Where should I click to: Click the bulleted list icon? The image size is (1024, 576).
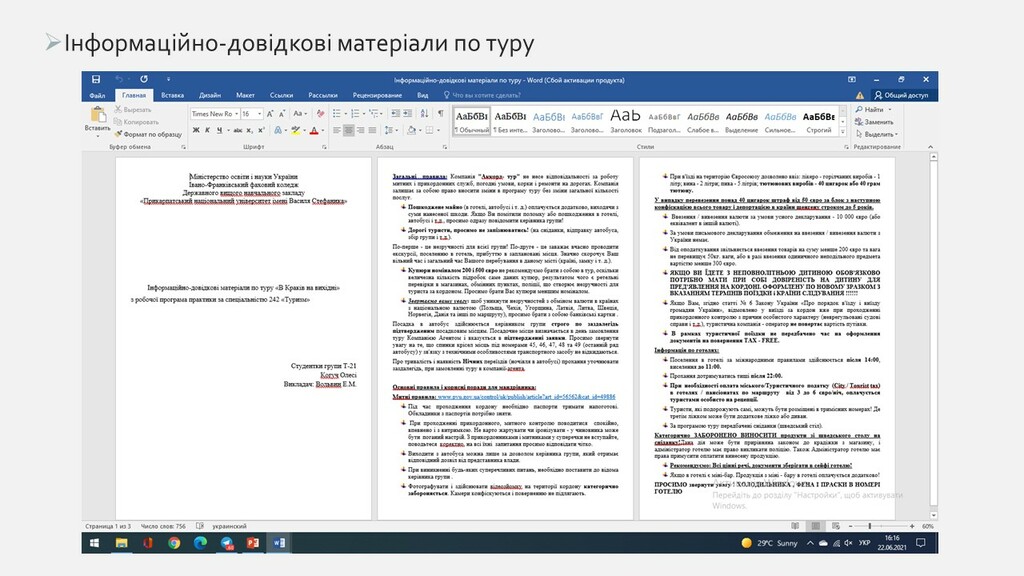pos(338,114)
